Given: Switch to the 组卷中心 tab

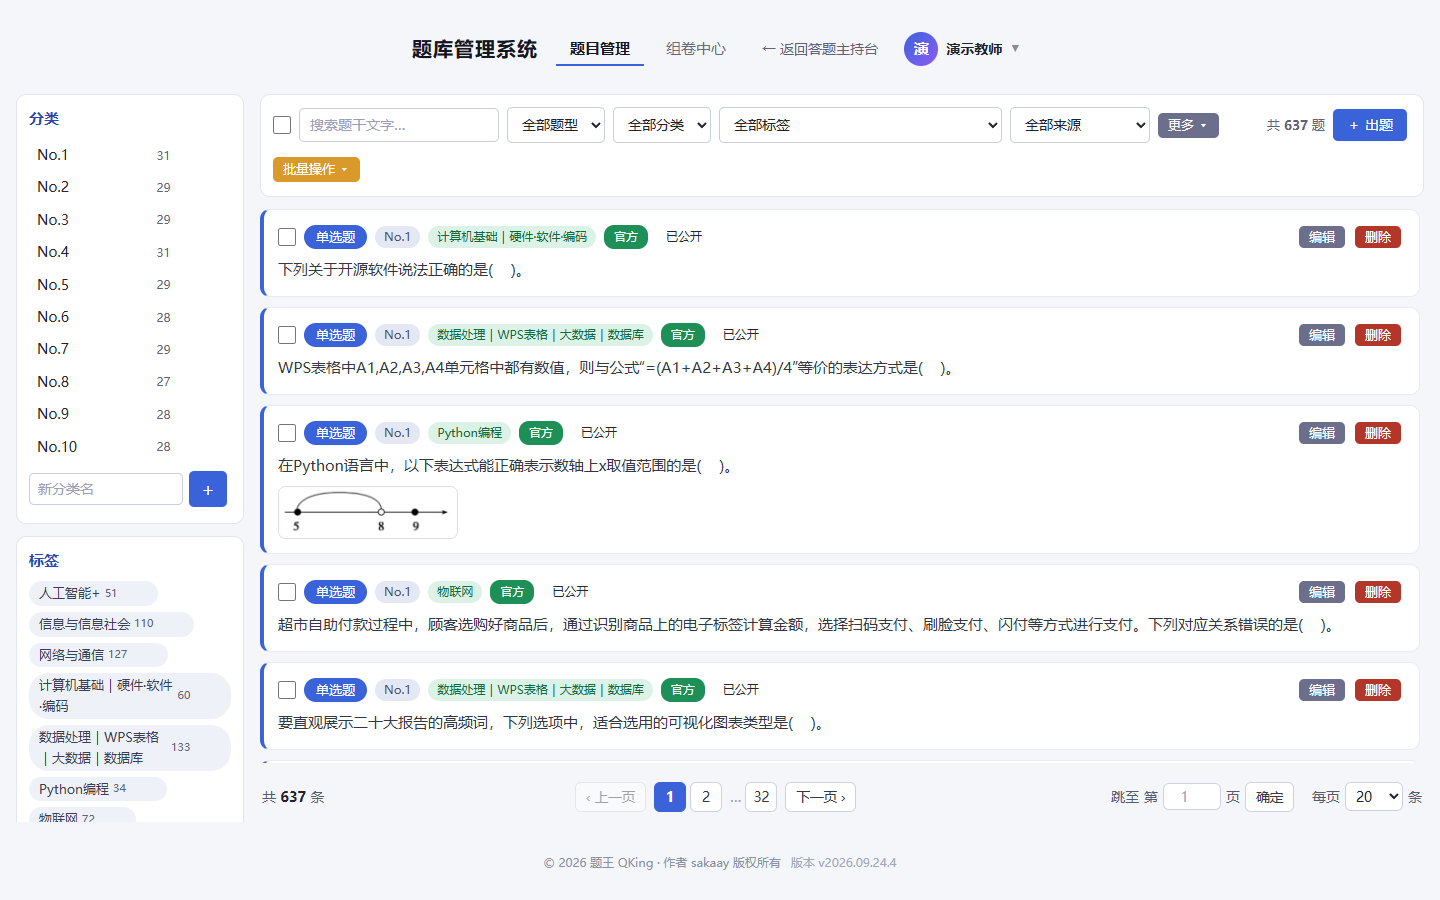Looking at the screenshot, I should click(x=696, y=49).
